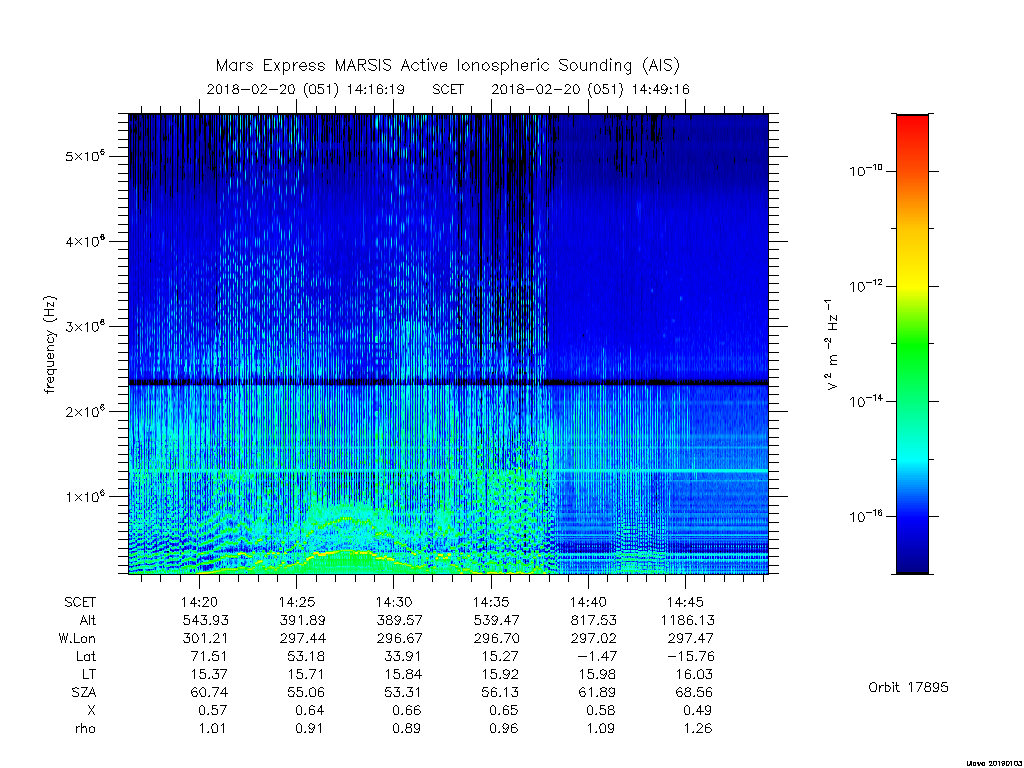This screenshot has height=768, width=1024.
Task: Click the 10⁻¹² color scale label
Action: click(x=865, y=286)
